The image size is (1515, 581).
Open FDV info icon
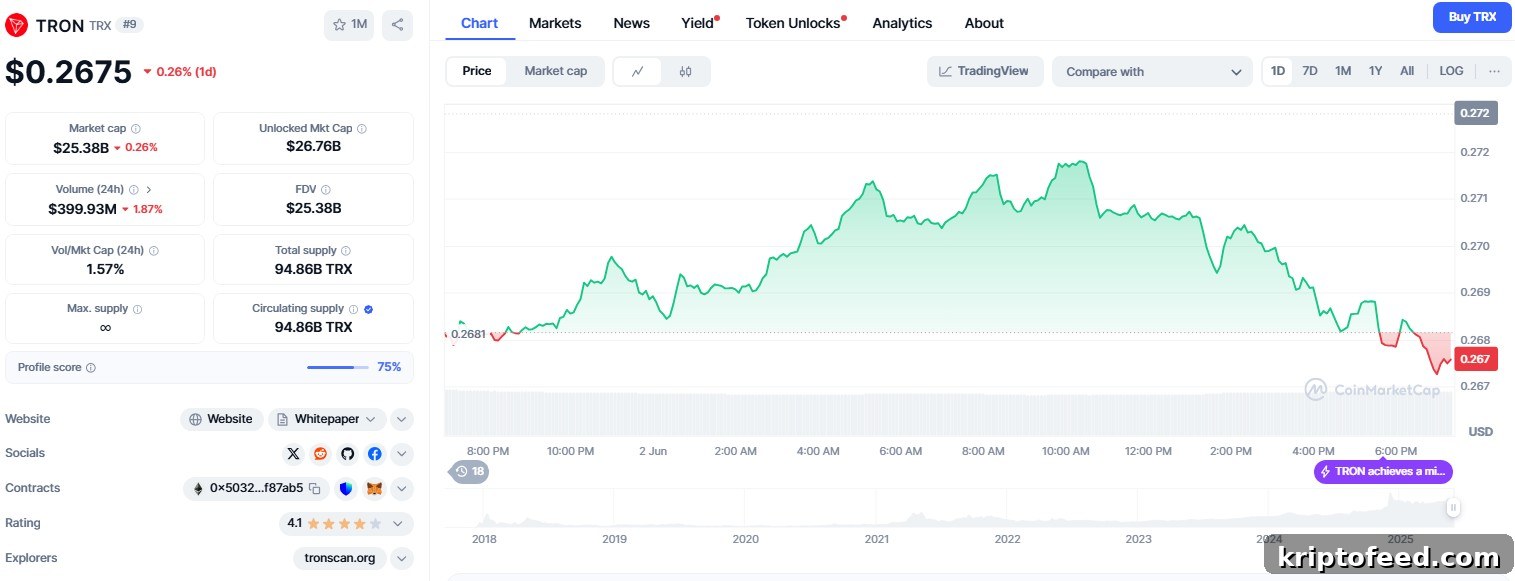pyautogui.click(x=326, y=189)
